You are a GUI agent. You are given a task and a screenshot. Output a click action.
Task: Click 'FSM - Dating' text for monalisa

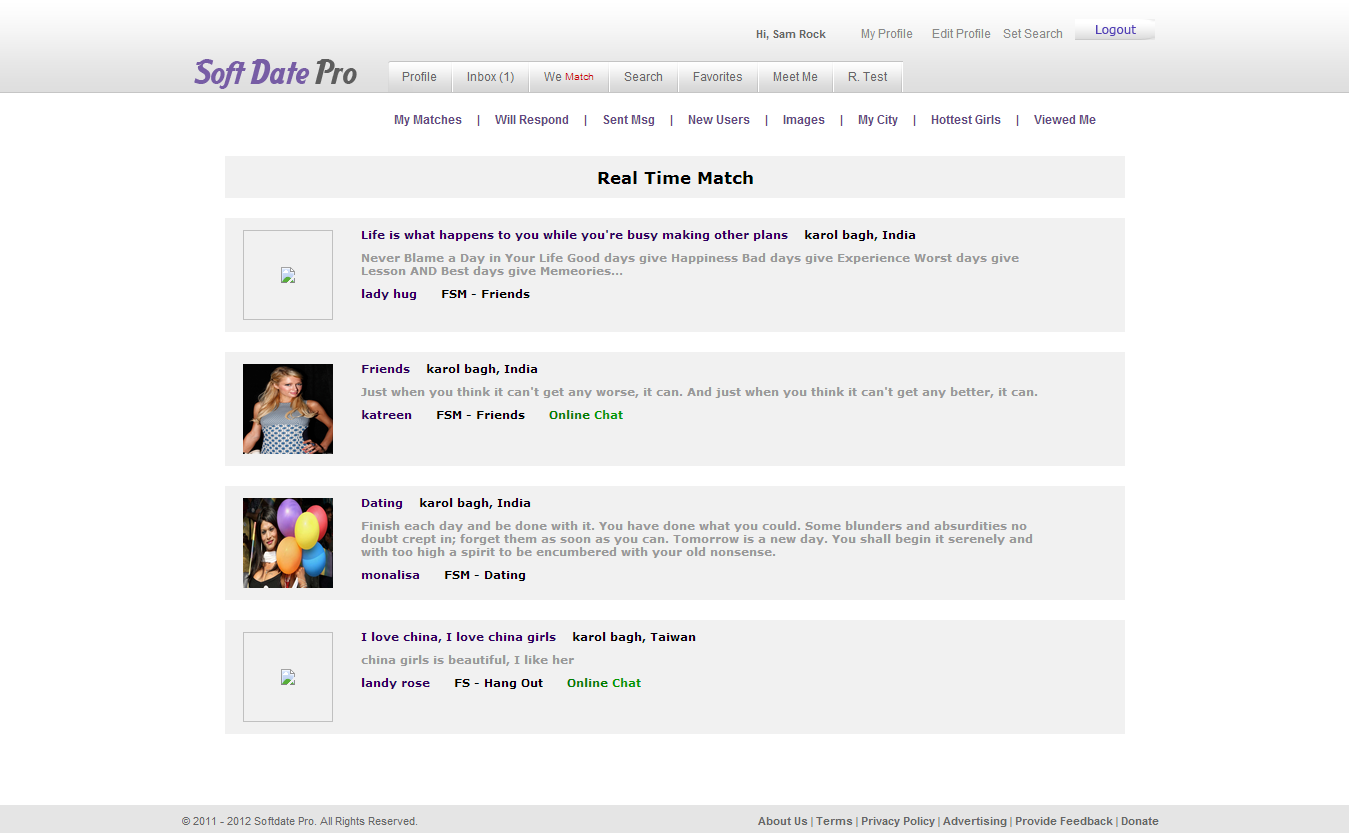click(485, 575)
